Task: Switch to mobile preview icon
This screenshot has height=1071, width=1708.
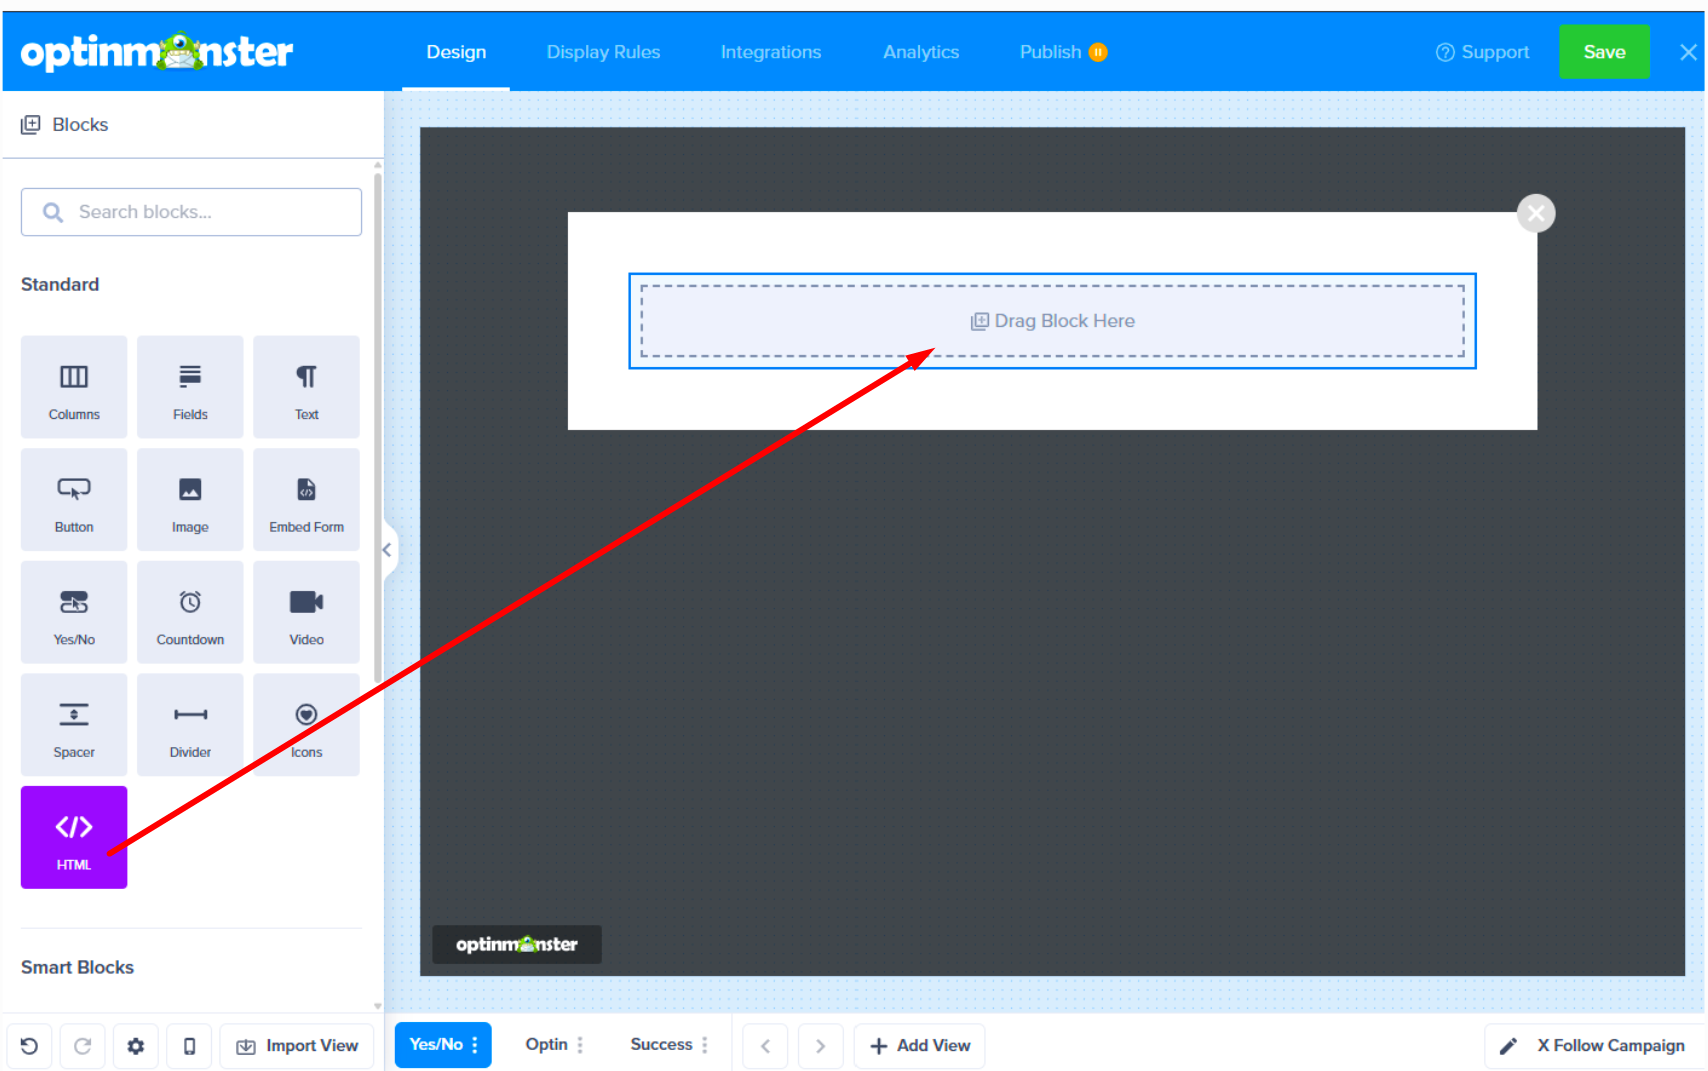Action: [189, 1046]
